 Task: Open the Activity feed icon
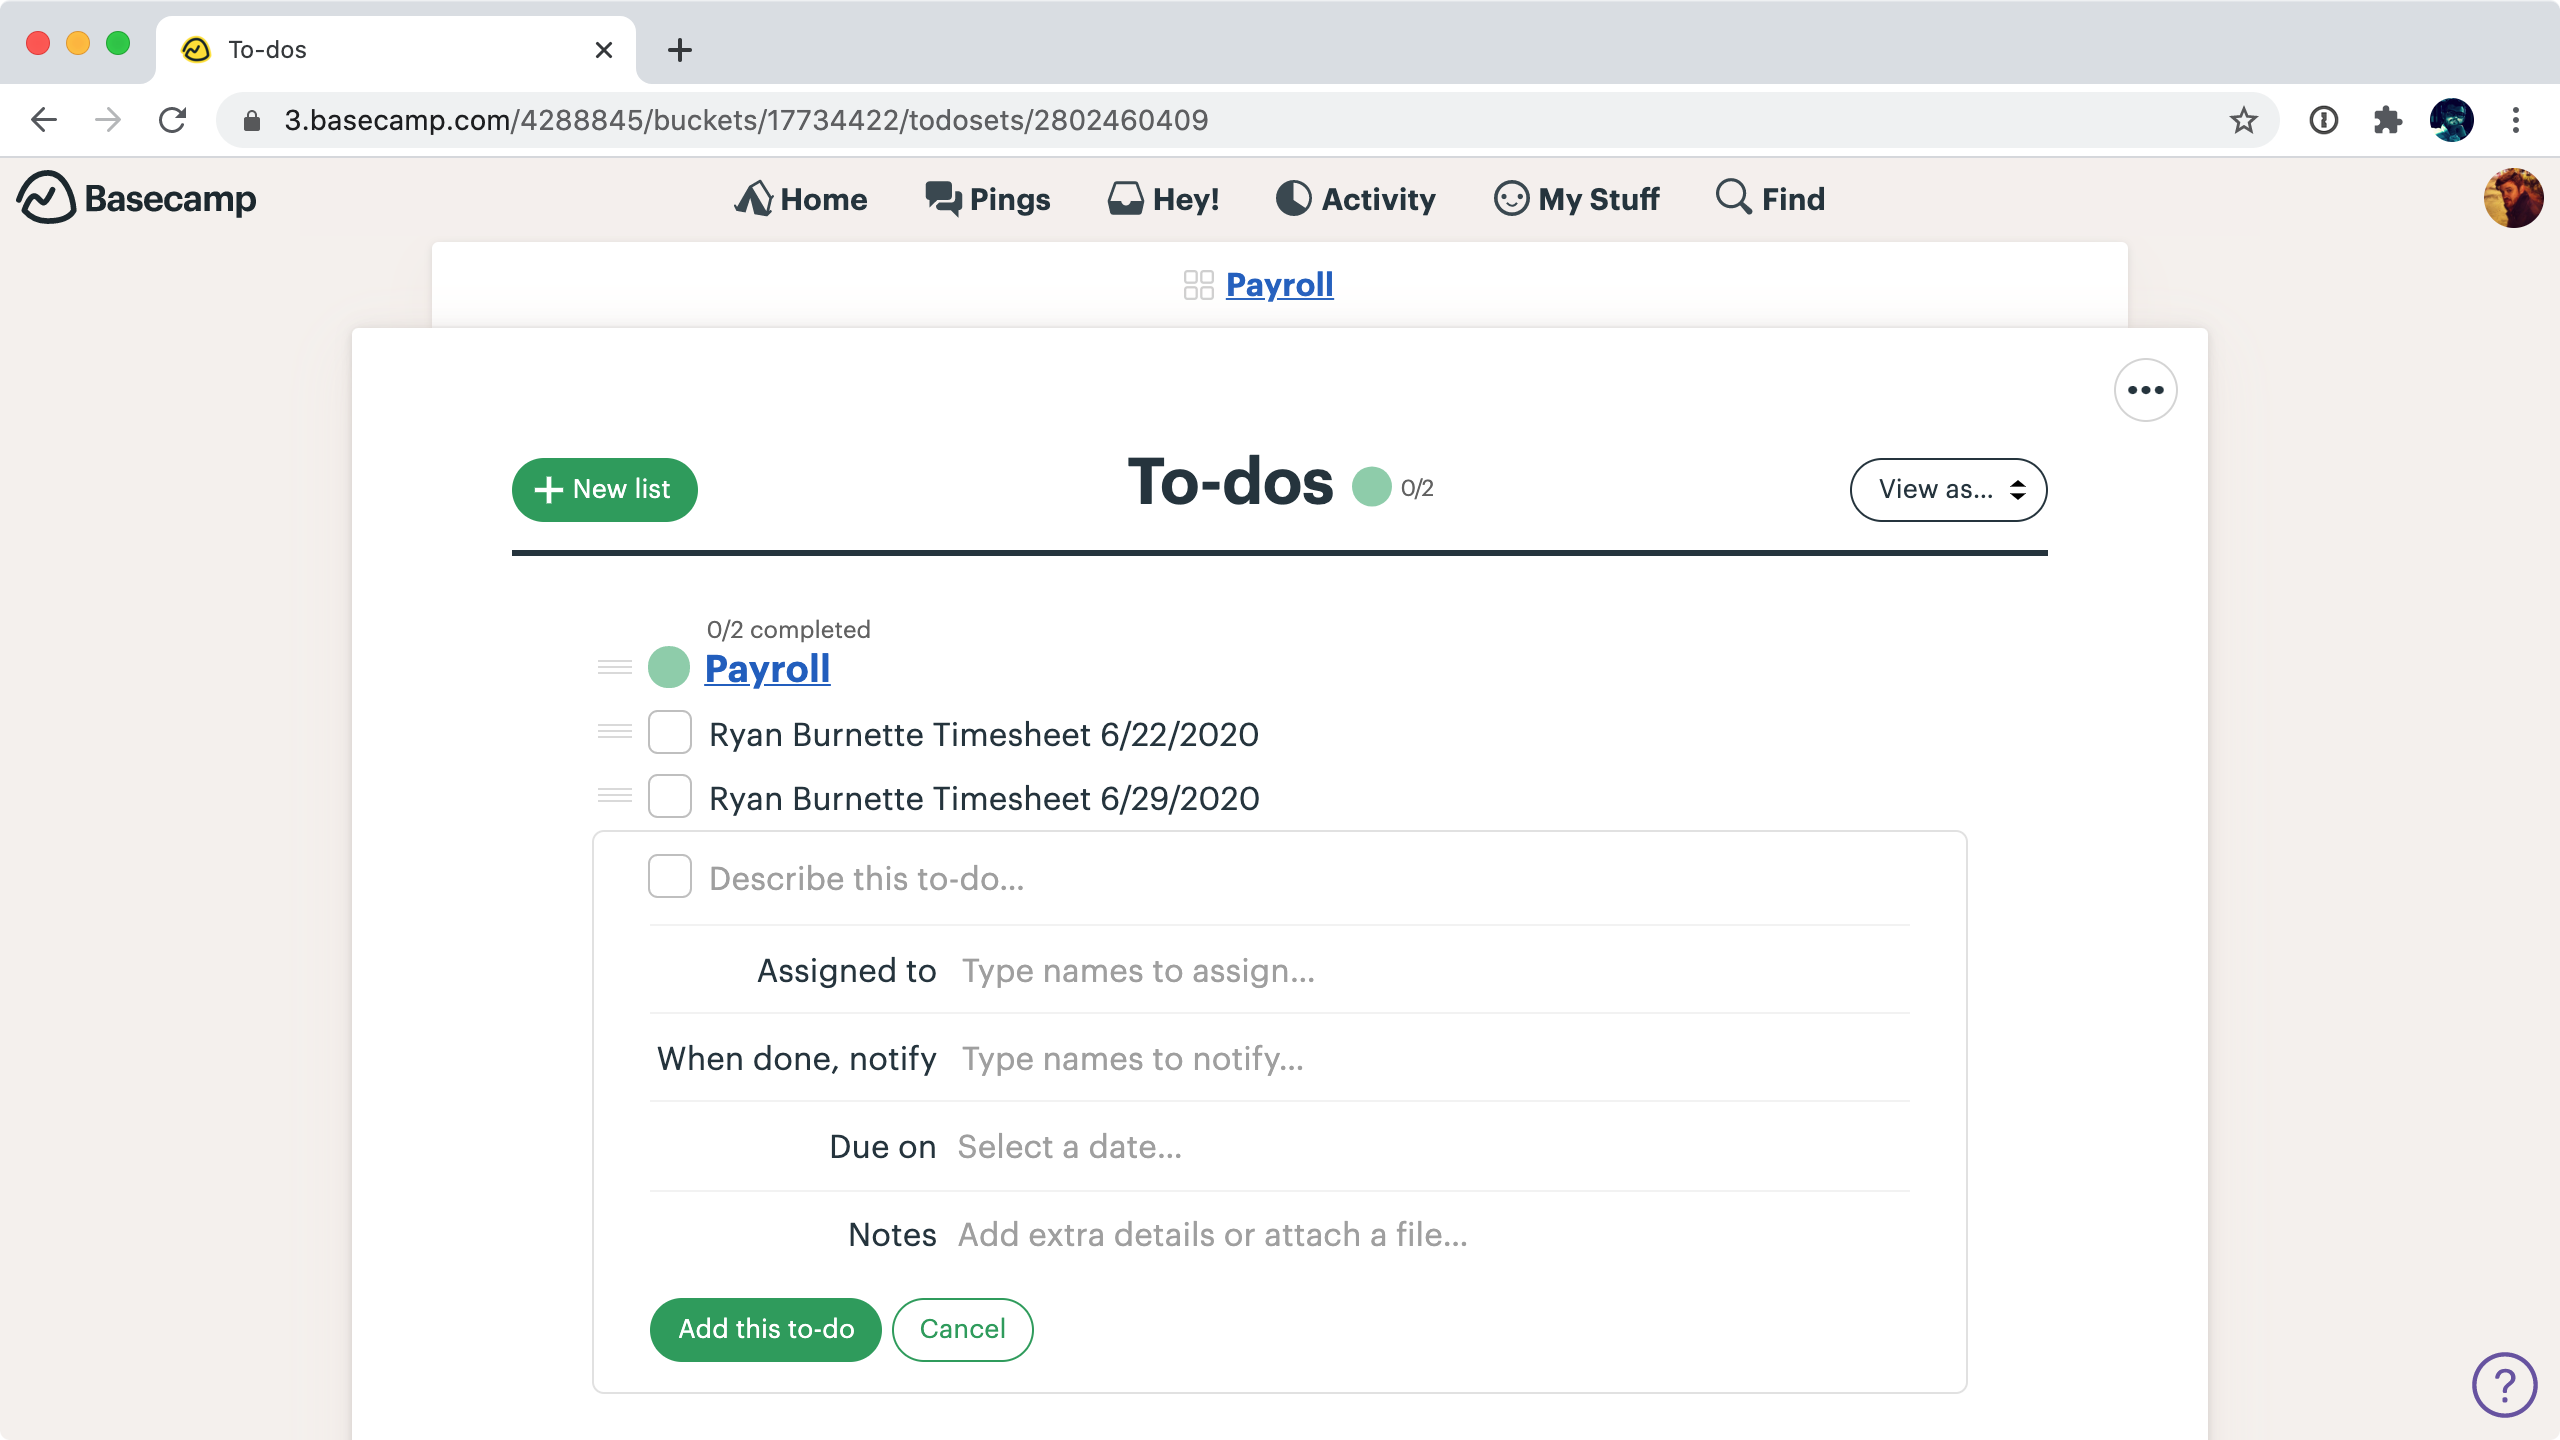(1292, 197)
